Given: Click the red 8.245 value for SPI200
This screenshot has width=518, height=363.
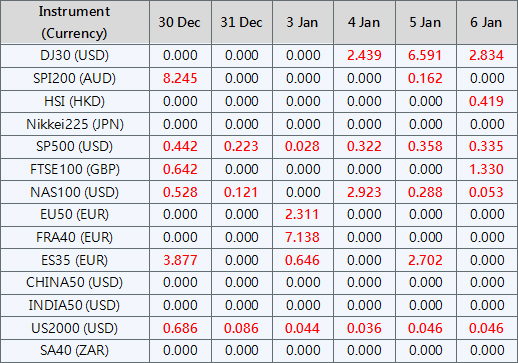Looking at the screenshot, I should tap(180, 78).
